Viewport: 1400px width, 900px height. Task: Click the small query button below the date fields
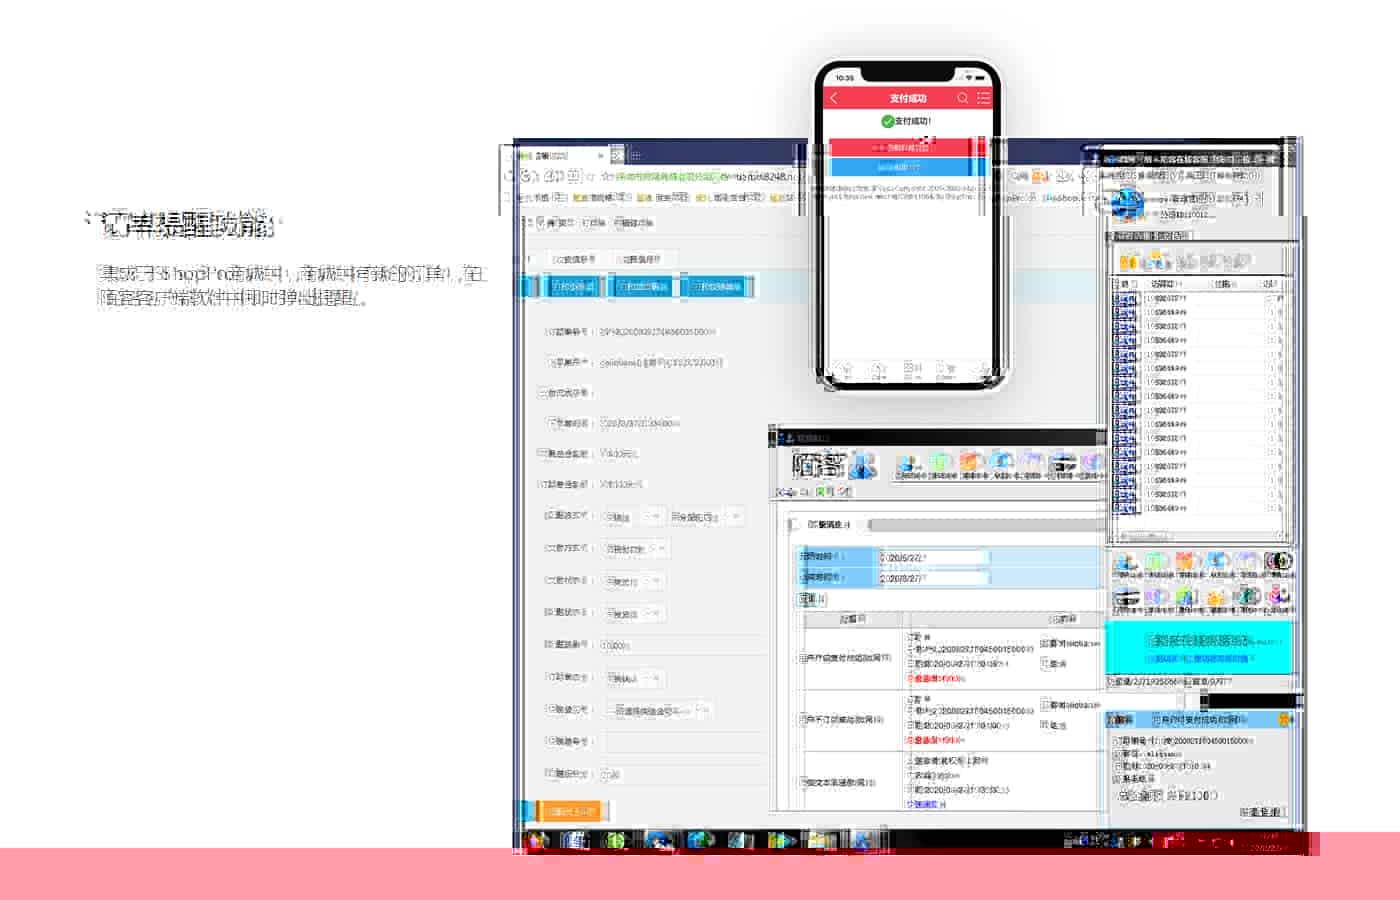coord(811,599)
